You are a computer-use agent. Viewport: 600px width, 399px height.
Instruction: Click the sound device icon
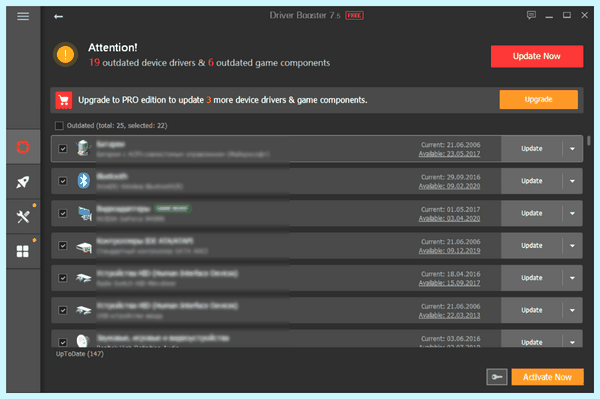point(83,340)
